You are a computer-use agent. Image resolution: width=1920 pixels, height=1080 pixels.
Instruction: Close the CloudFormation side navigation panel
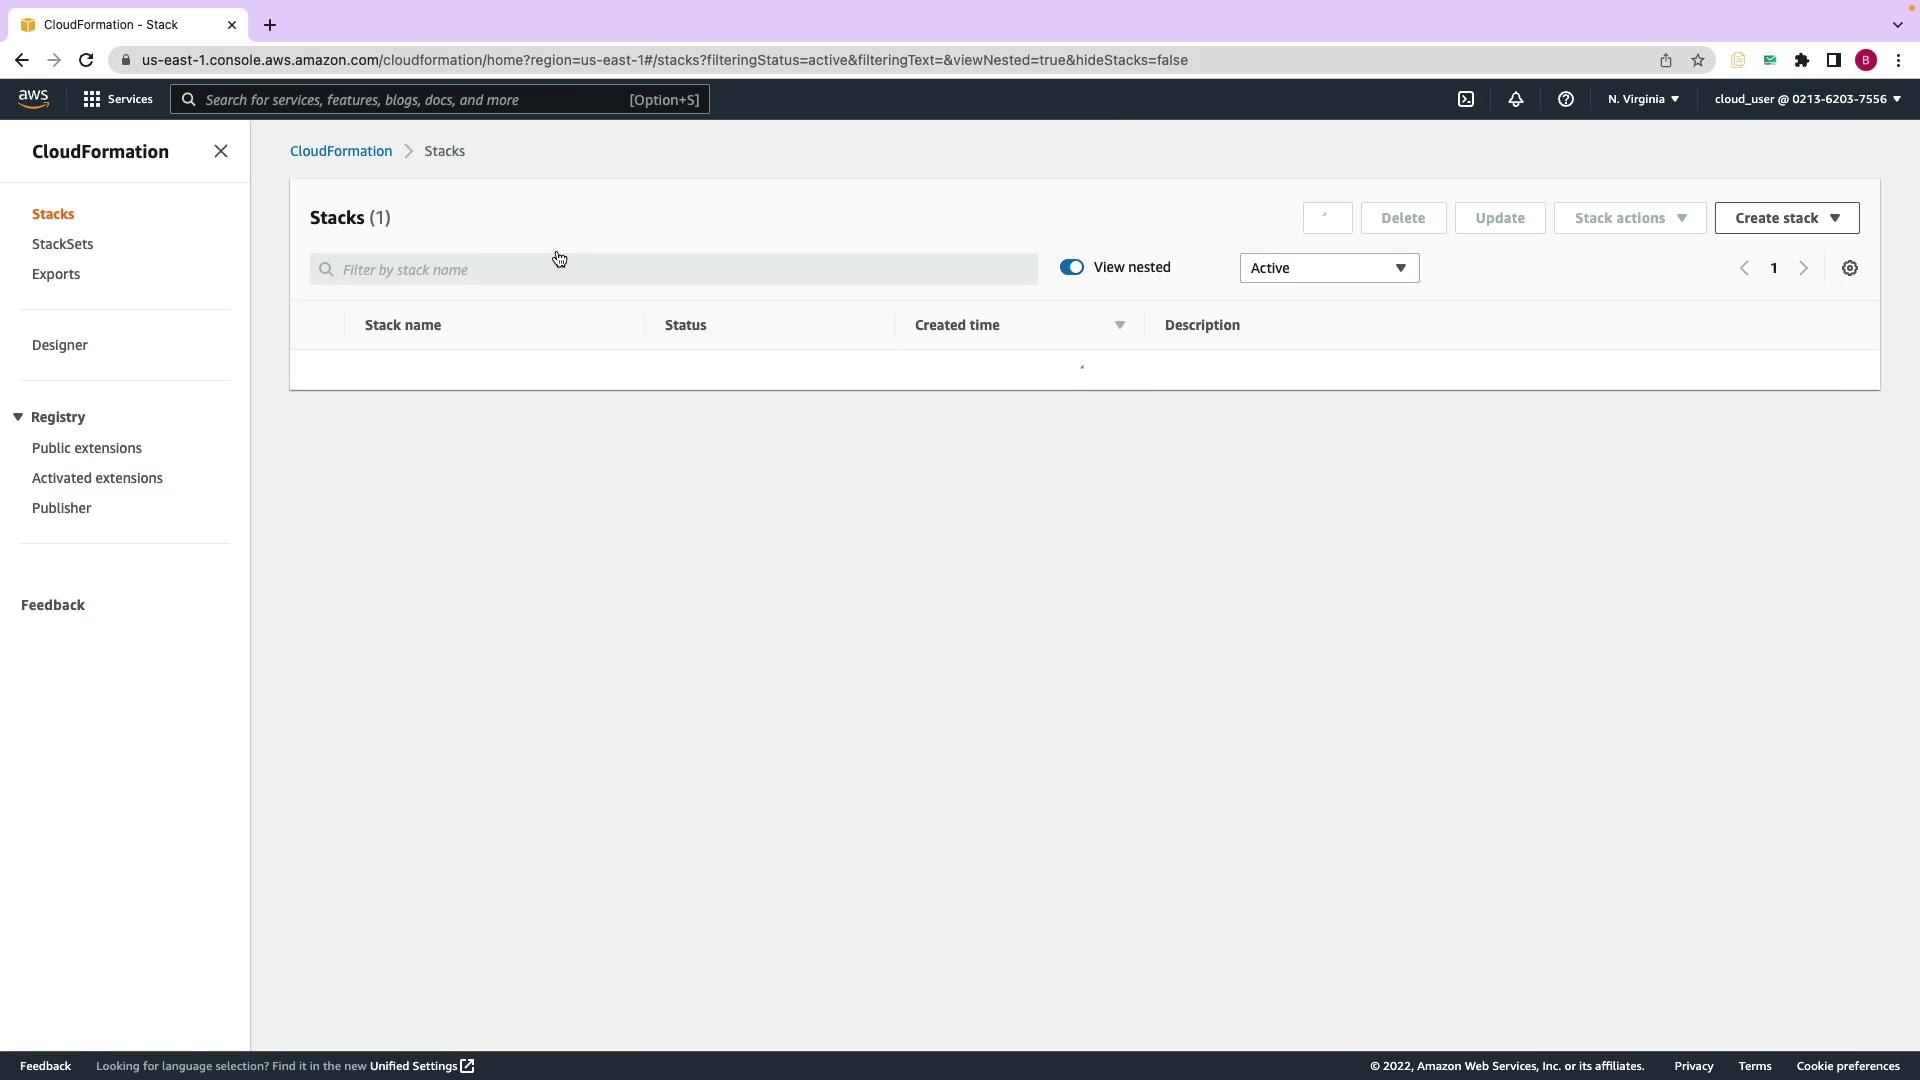coord(221,151)
